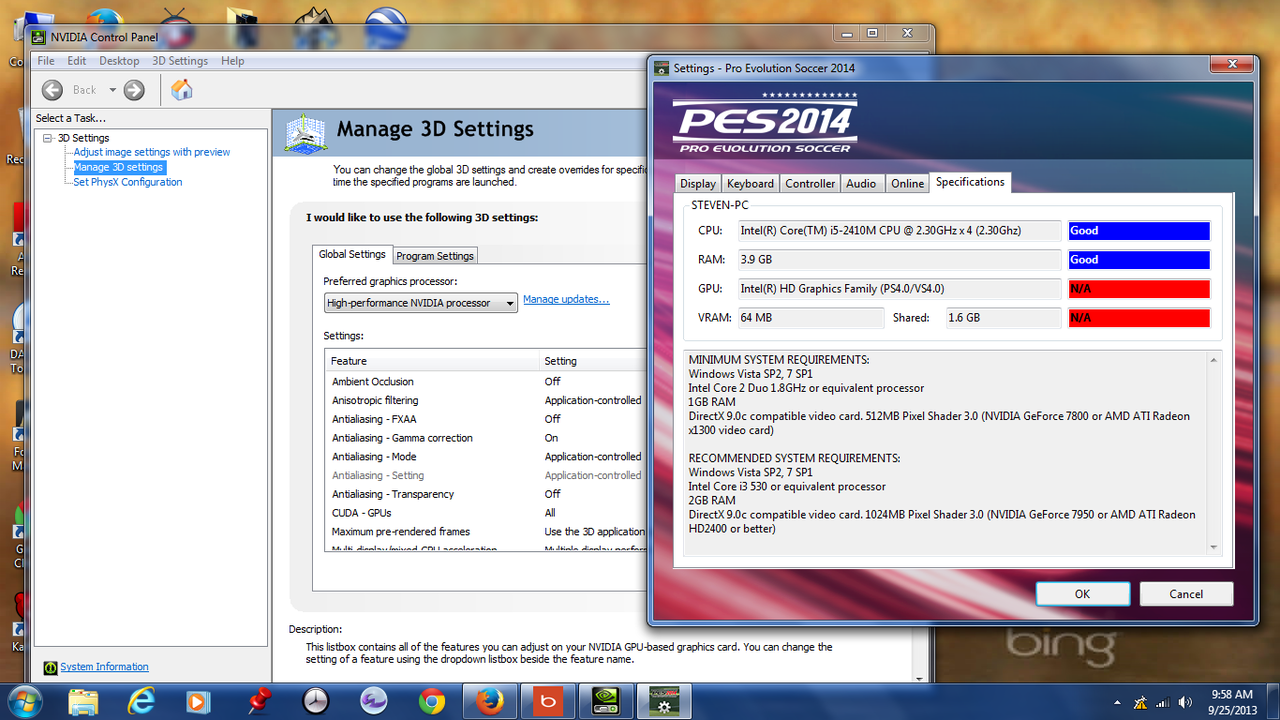The image size is (1280, 720).
Task: Show hidden system tray icons
Action: point(1116,702)
